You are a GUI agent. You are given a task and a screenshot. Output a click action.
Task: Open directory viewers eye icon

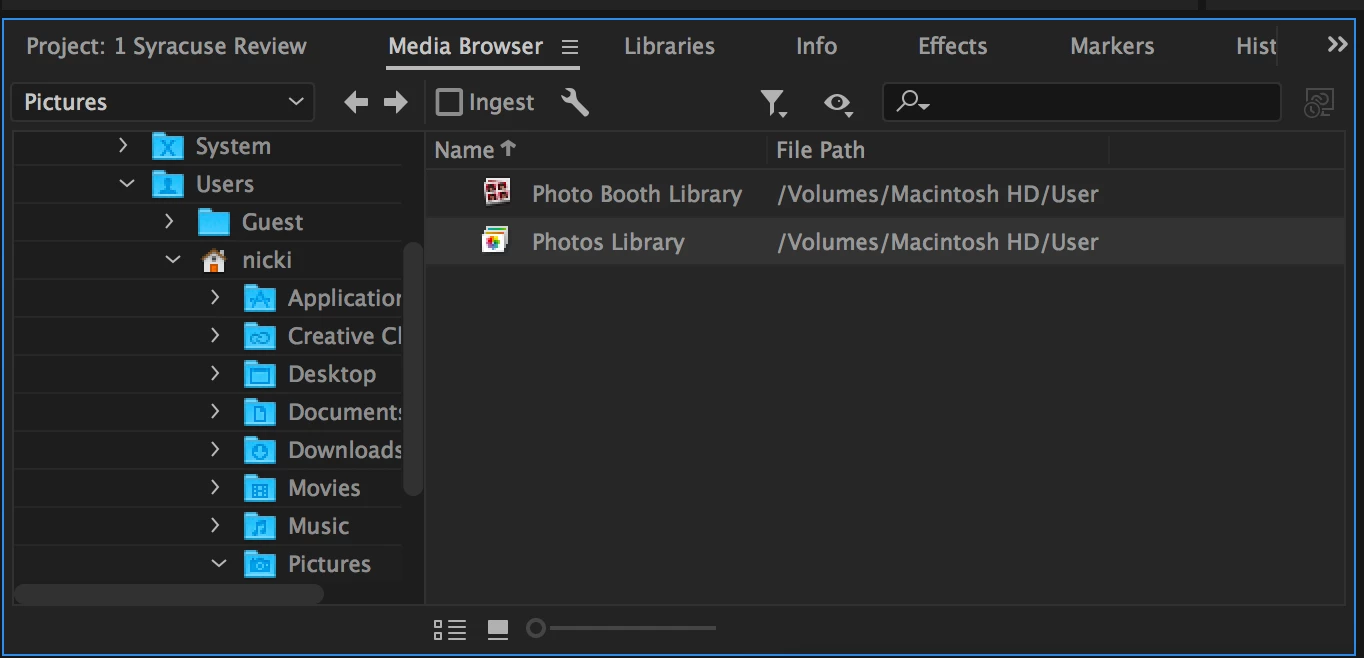pyautogui.click(x=838, y=103)
